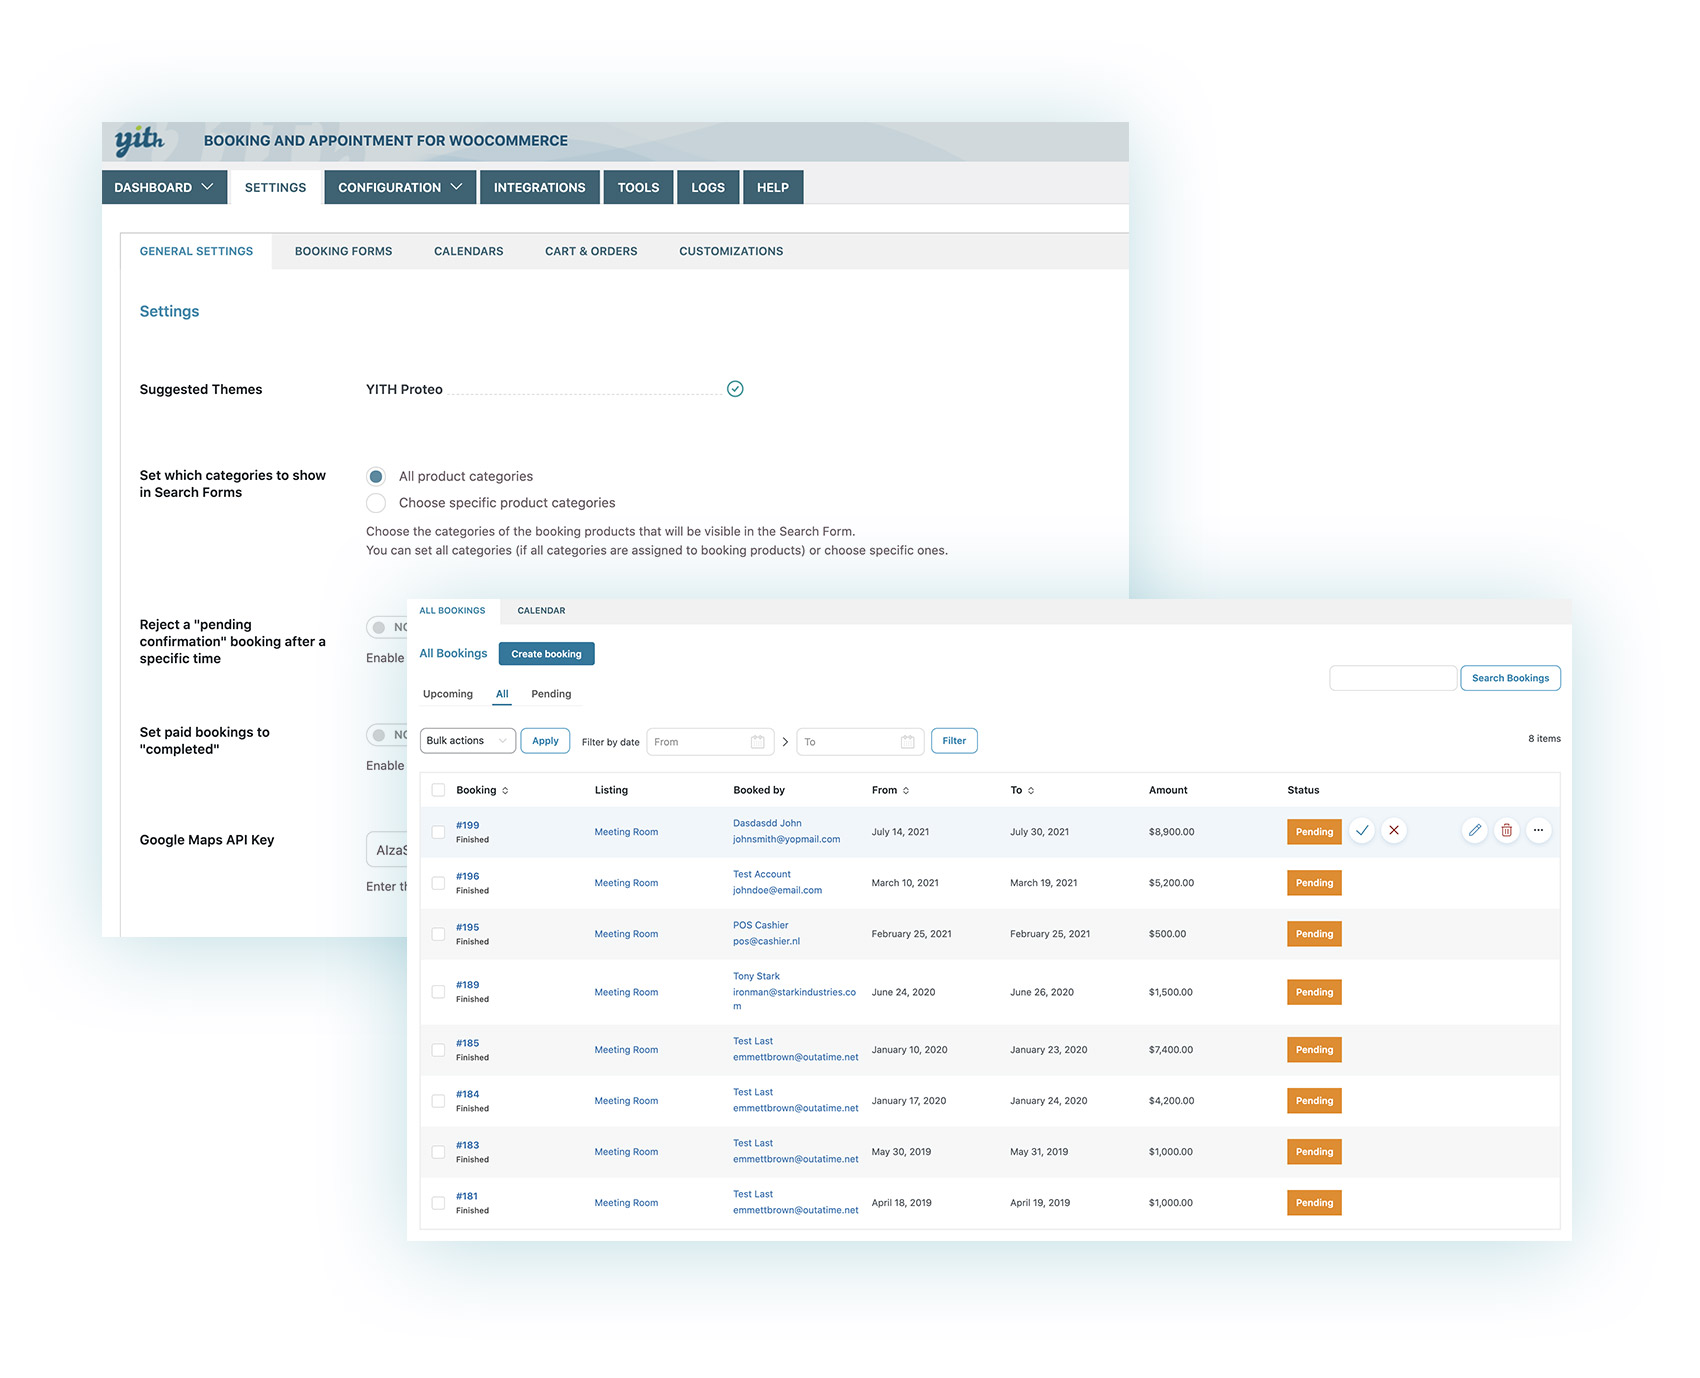Edit booking #199 with pencil icon
The width and height of the screenshot is (1700, 1378).
point(1475,831)
